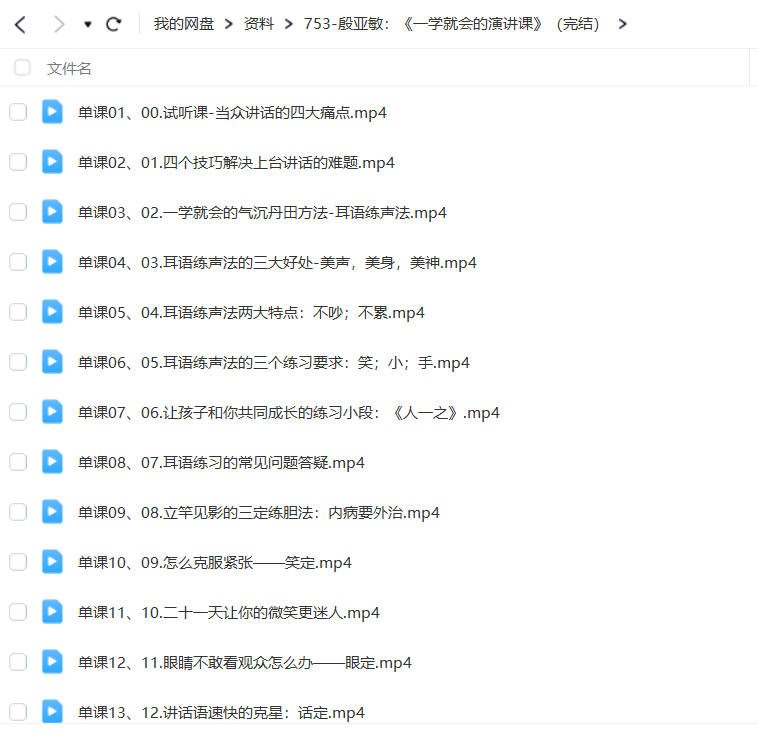Open file 单课04、03.耳语练声法的三大好处.mp4

click(x=277, y=263)
